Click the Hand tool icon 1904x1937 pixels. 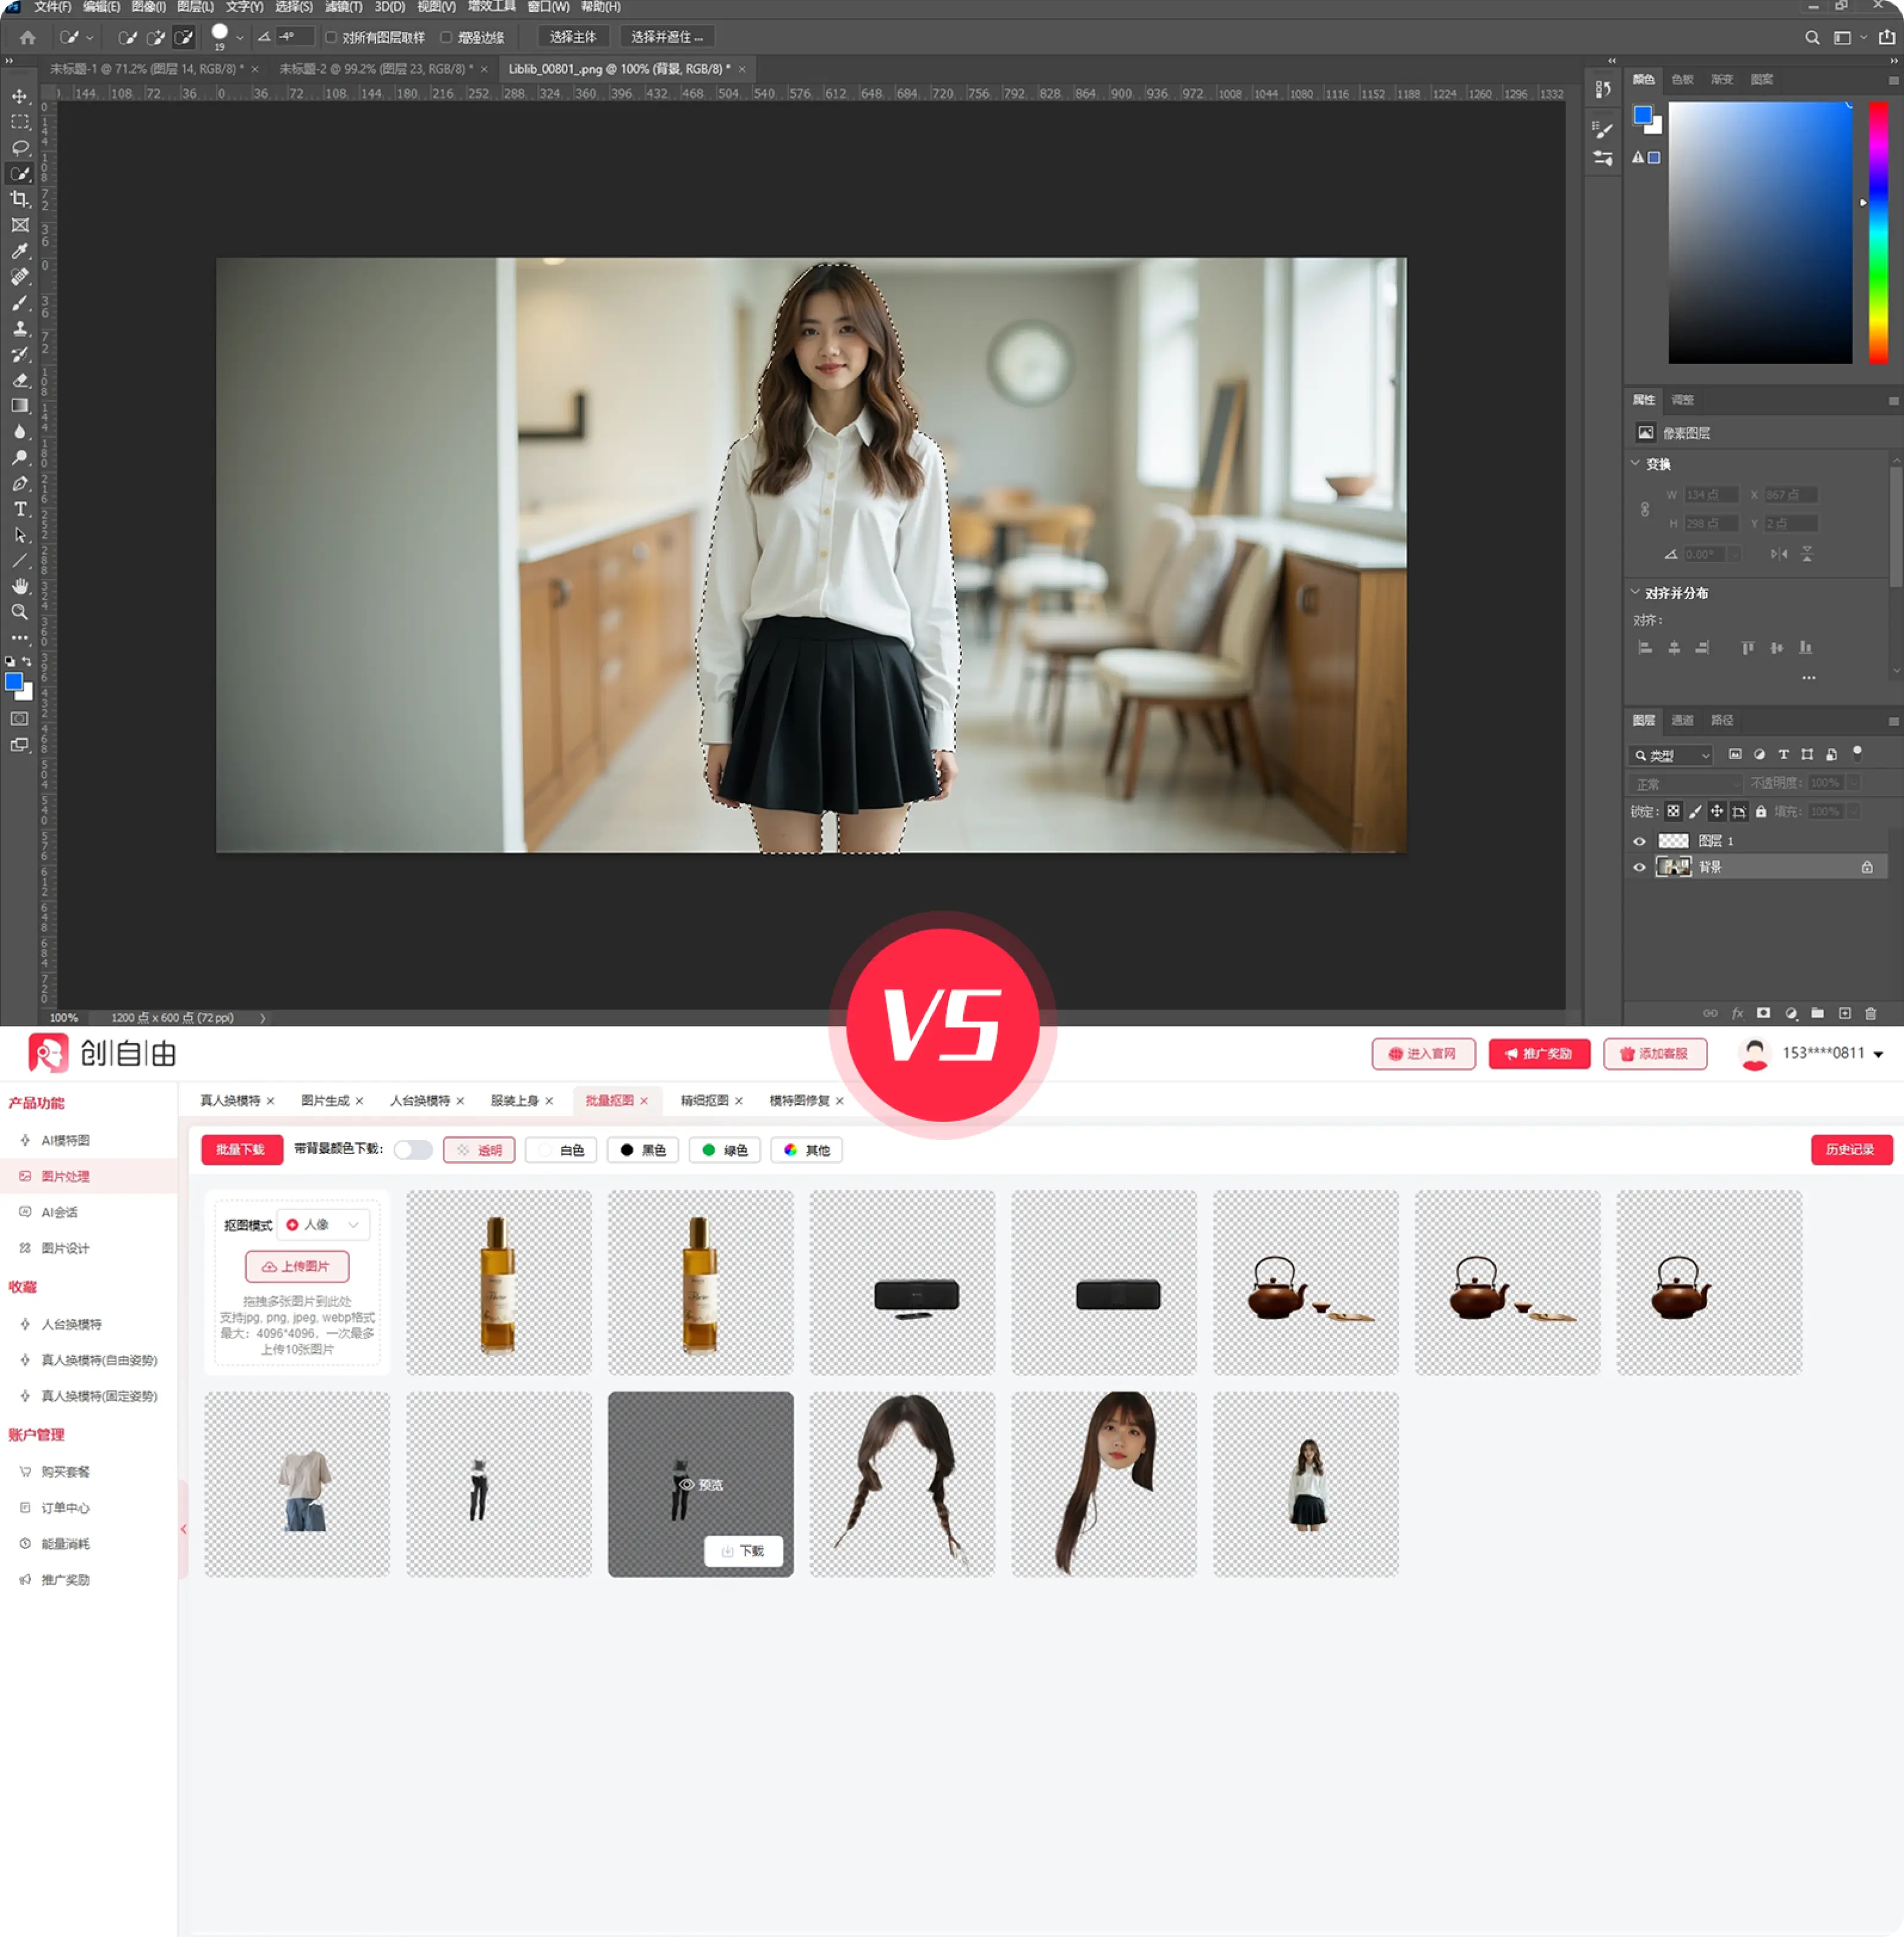coord(20,586)
